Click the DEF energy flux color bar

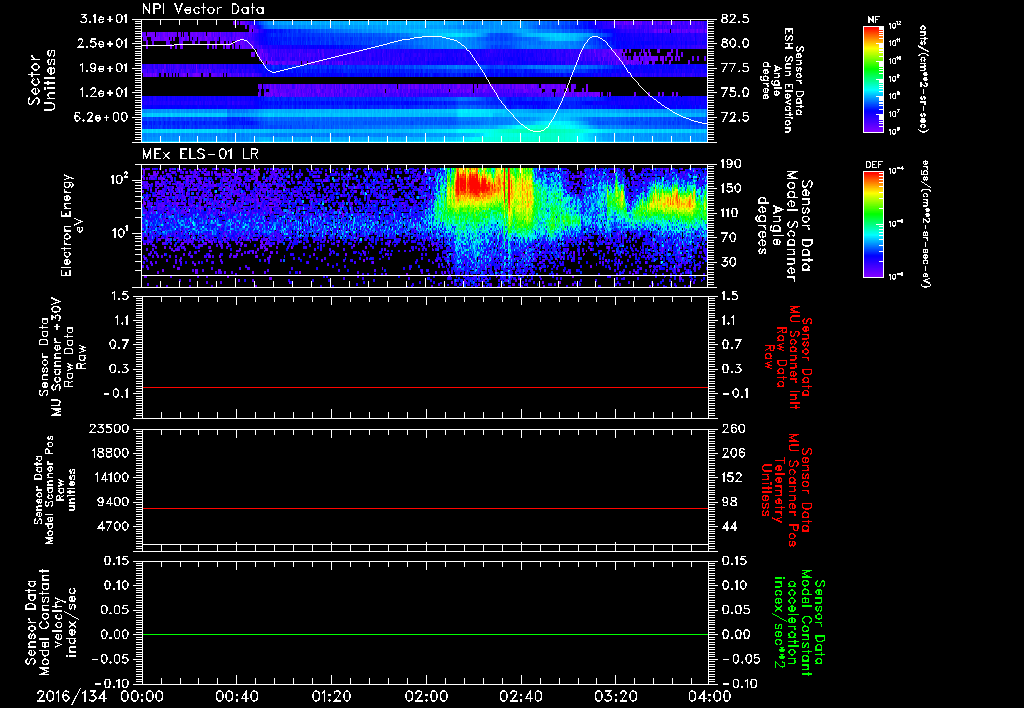tap(873, 224)
